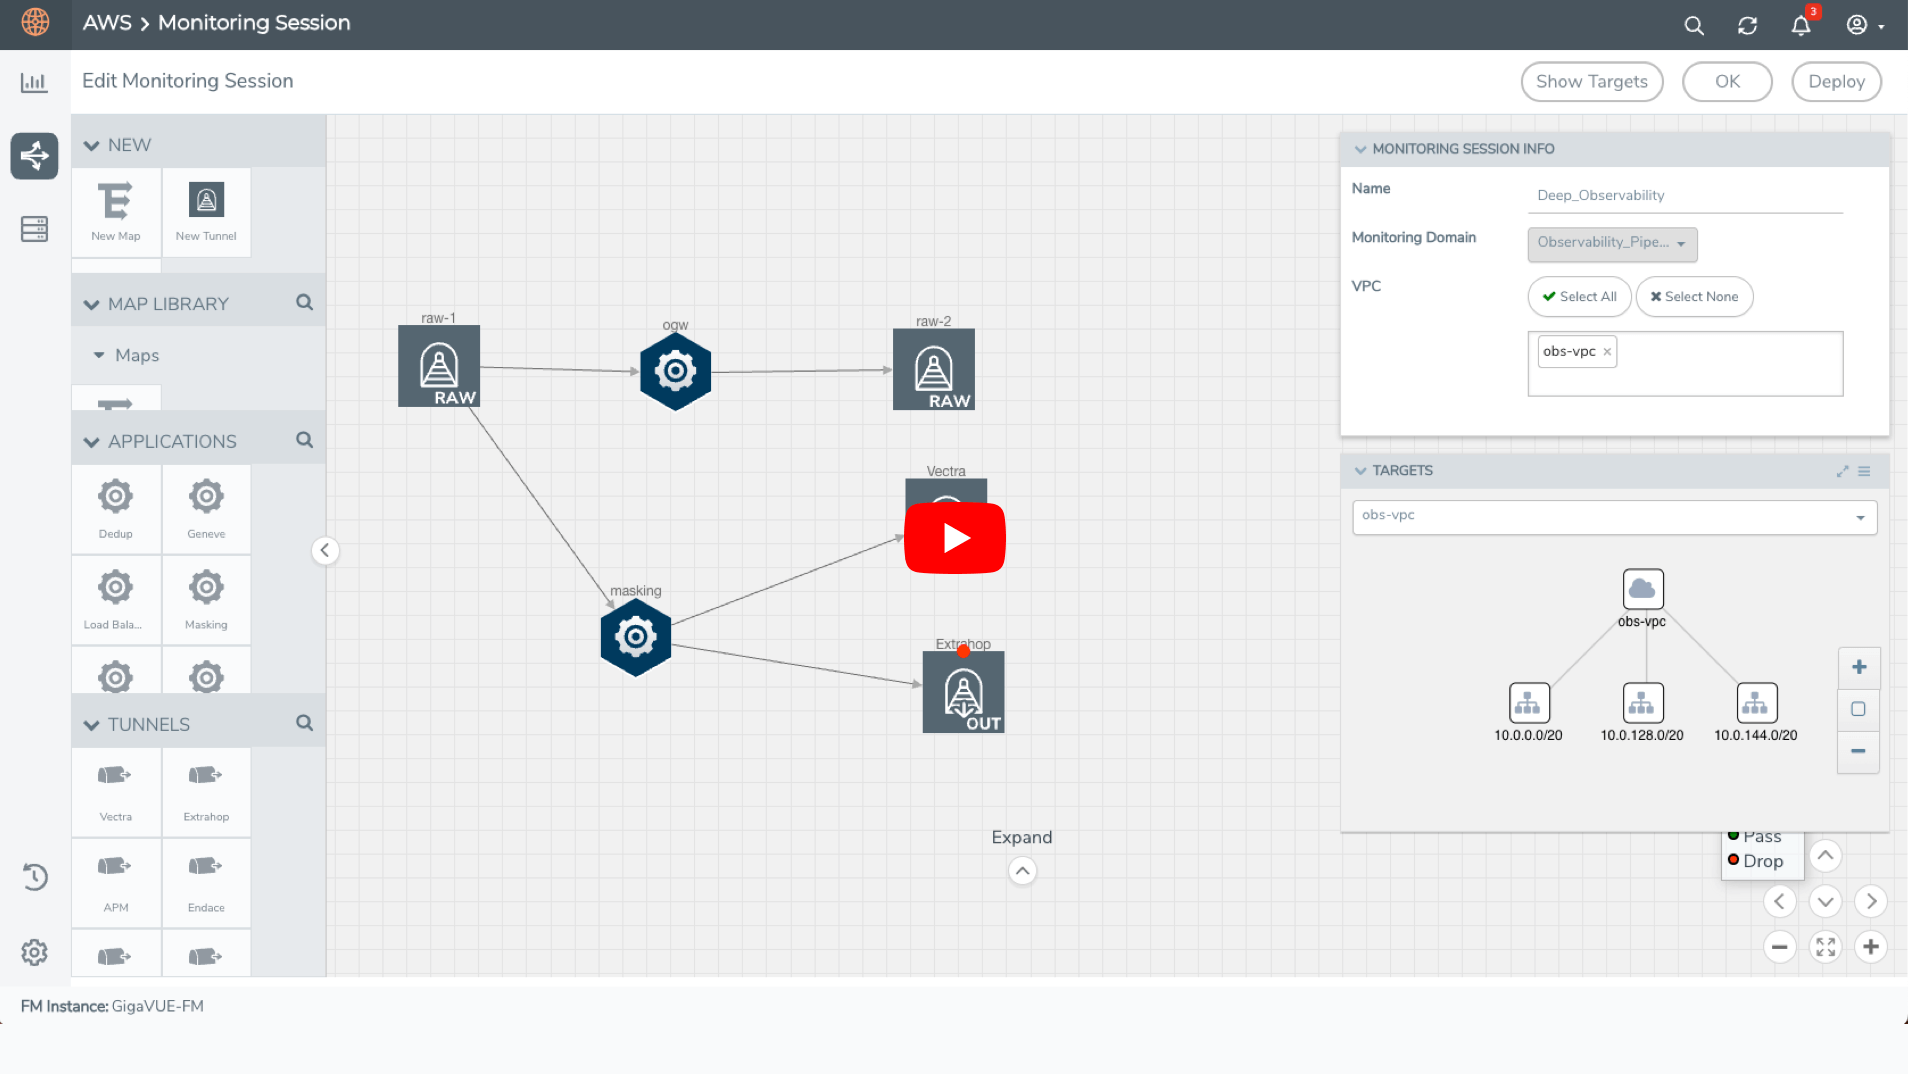This screenshot has height=1074, width=1908.
Task: Pan the canvas up
Action: pos(1825,855)
